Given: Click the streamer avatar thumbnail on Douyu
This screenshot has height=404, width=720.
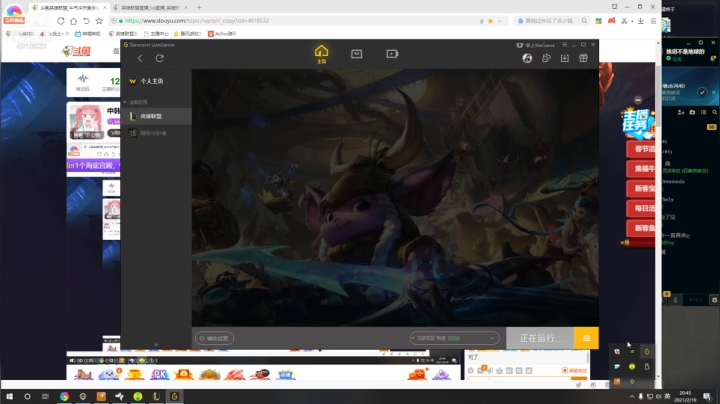Looking at the screenshot, I should 86,121.
